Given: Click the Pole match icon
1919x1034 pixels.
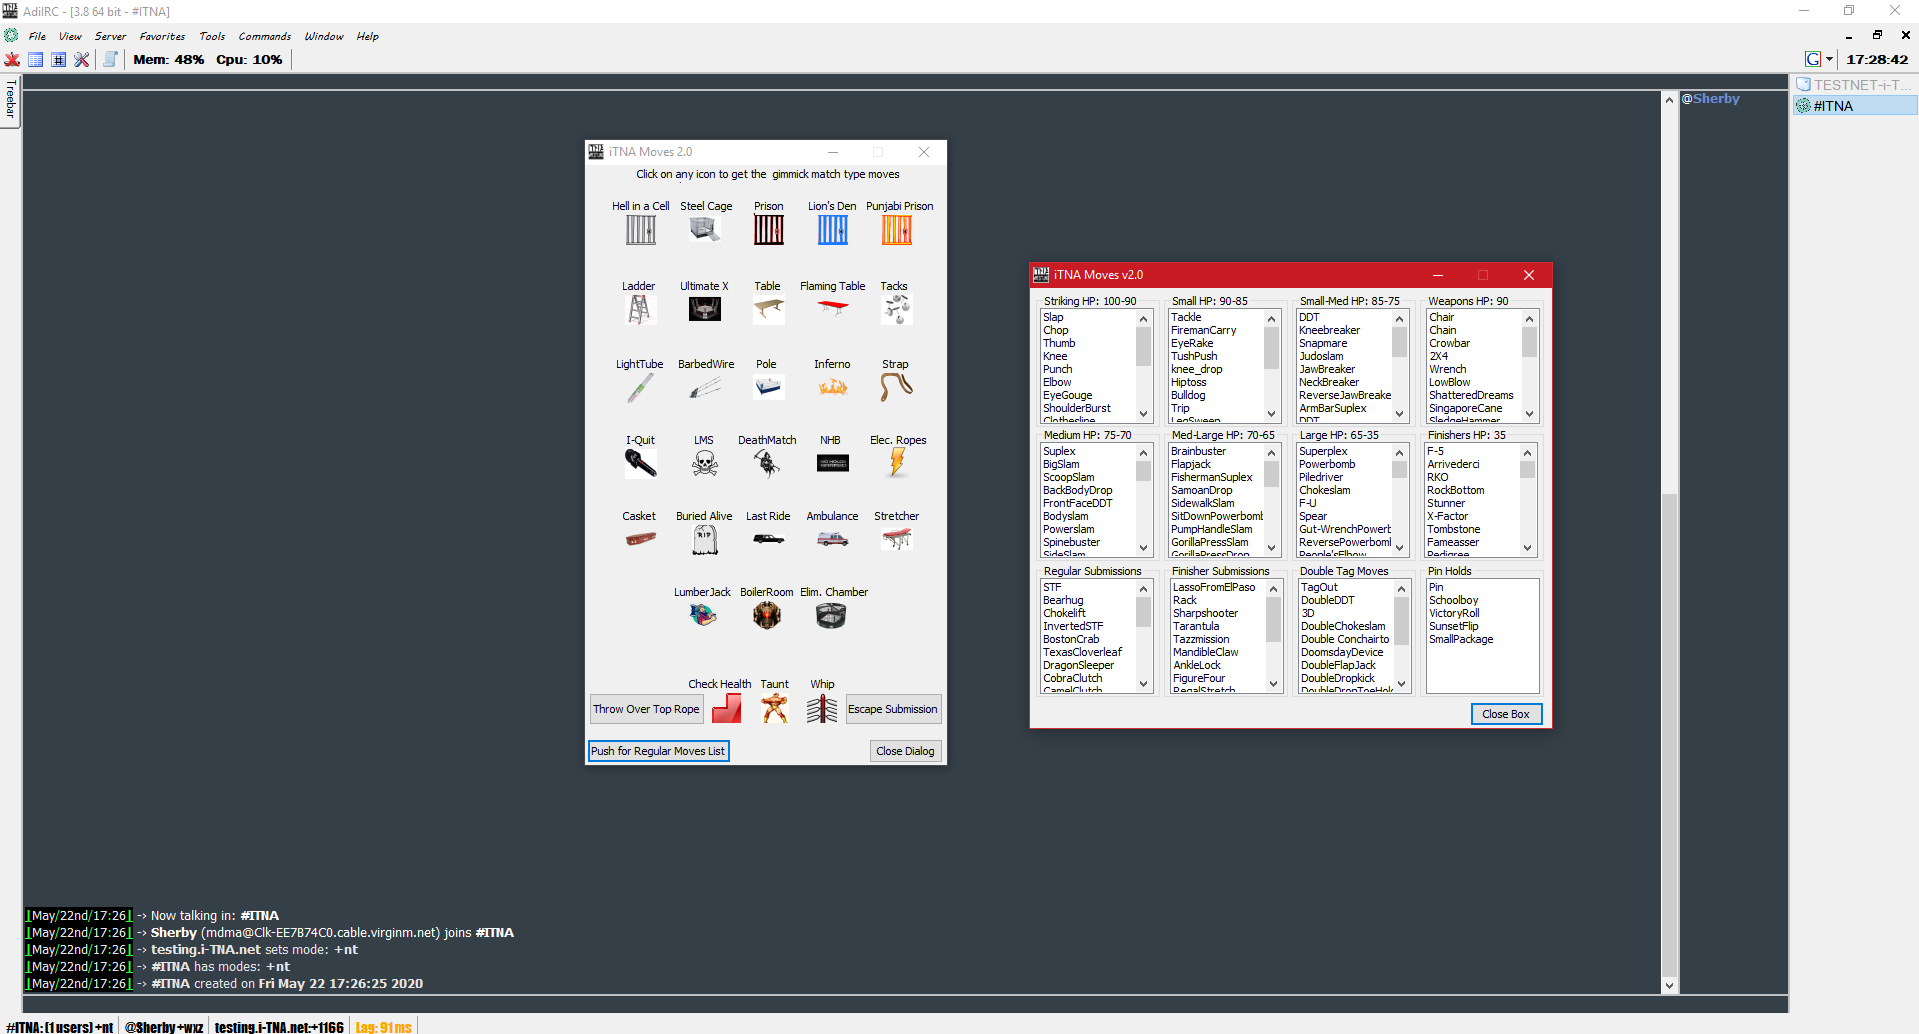Looking at the screenshot, I should 769,387.
